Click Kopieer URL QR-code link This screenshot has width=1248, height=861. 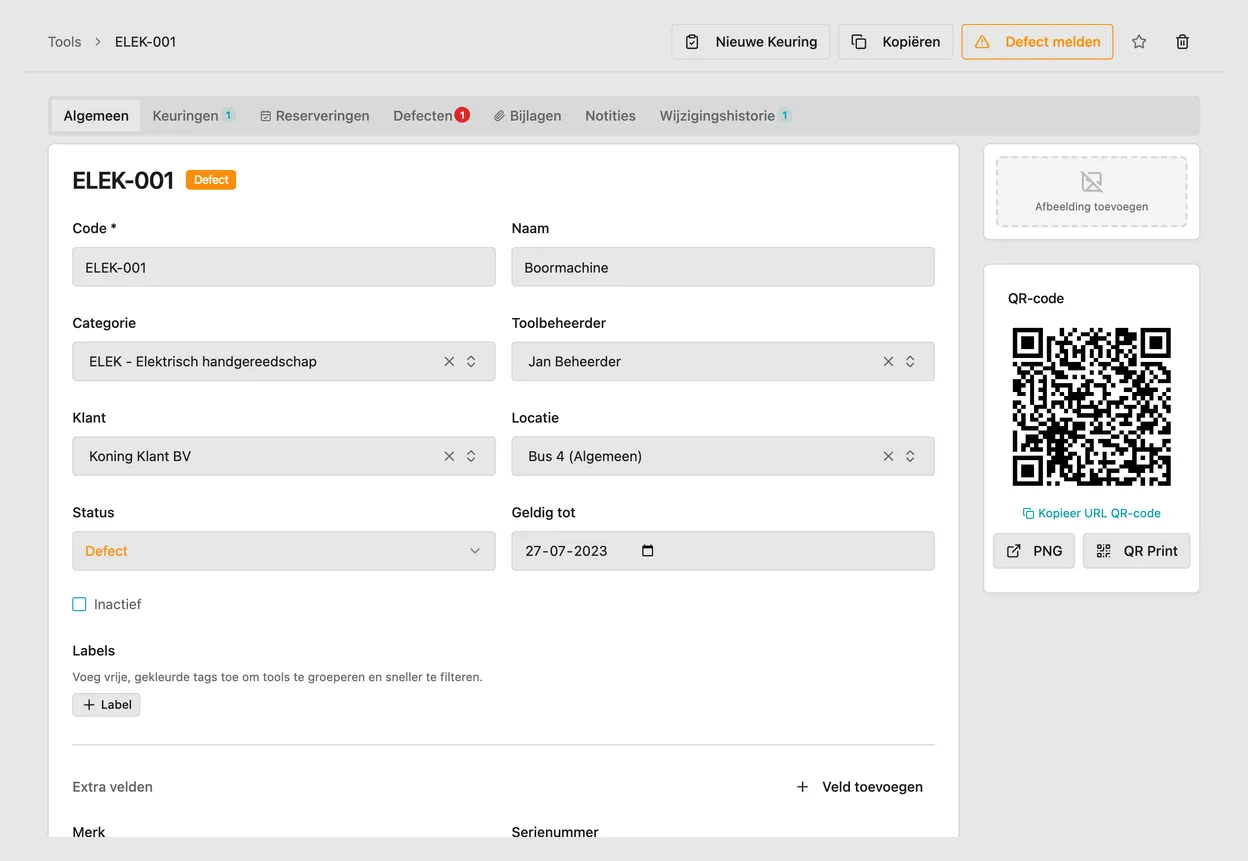[1091, 513]
